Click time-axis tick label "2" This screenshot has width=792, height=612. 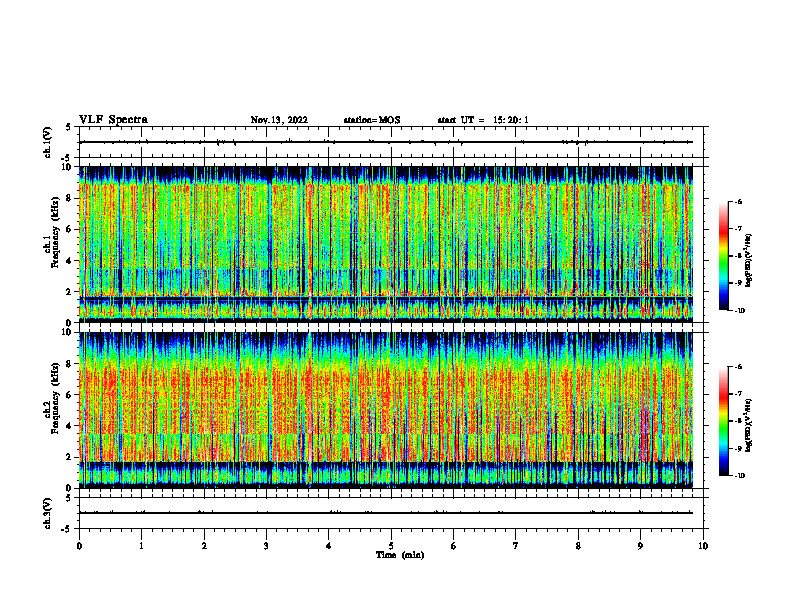pos(204,546)
